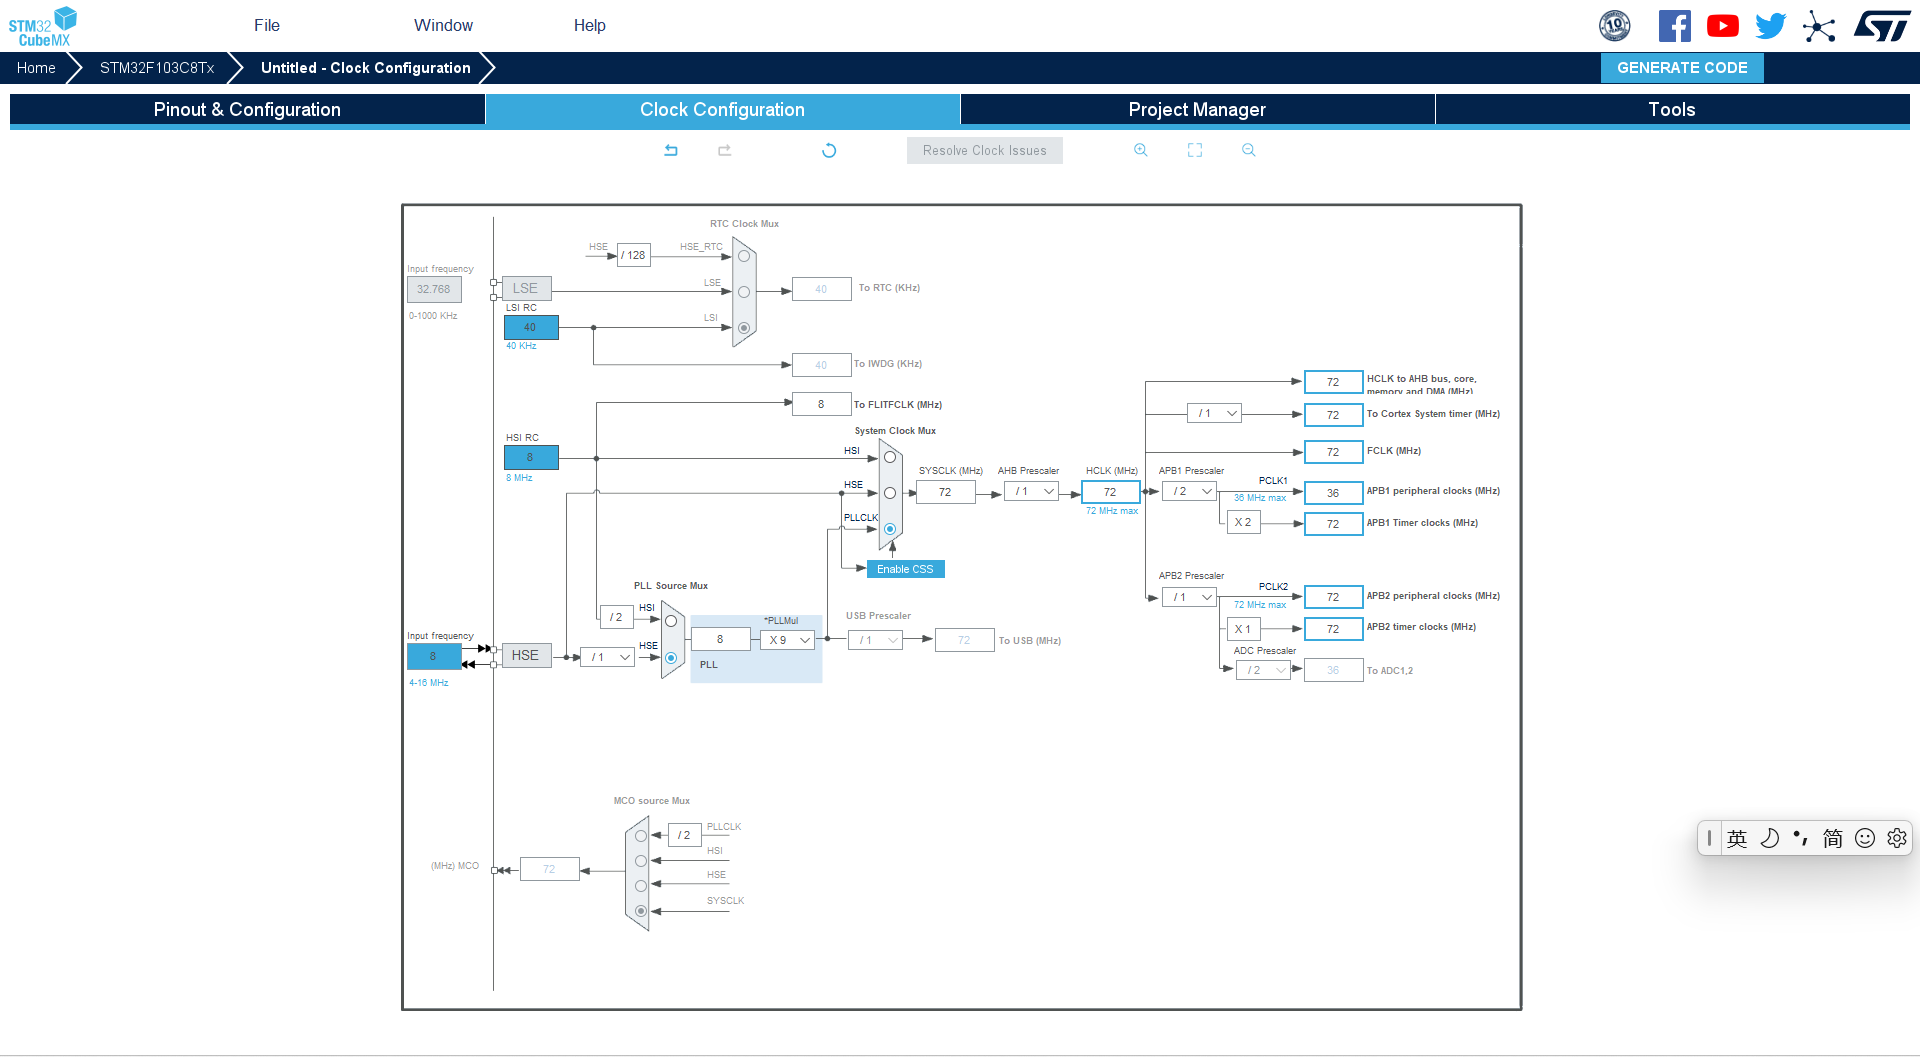Viewport: 1920px width, 1057px height.
Task: Open the Cortex System timer divider dropdown
Action: (1214, 413)
